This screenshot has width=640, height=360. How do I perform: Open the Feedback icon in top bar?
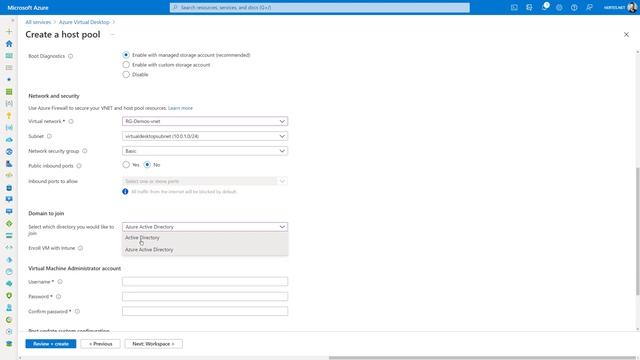(x=589, y=7)
